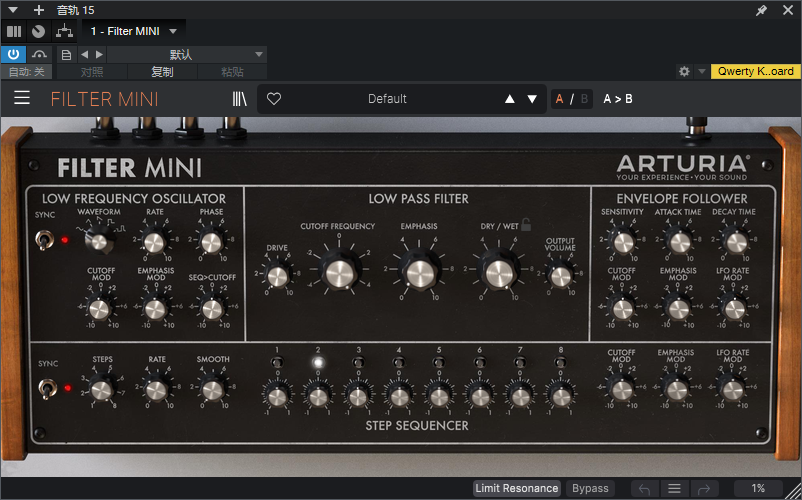Image resolution: width=802 pixels, height=500 pixels.
Task: Click the CPU meter 1% display
Action: pyautogui.click(x=758, y=488)
